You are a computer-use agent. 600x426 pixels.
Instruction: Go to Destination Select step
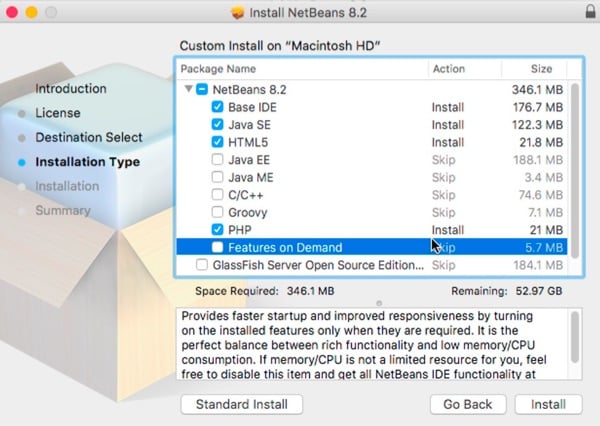point(89,137)
